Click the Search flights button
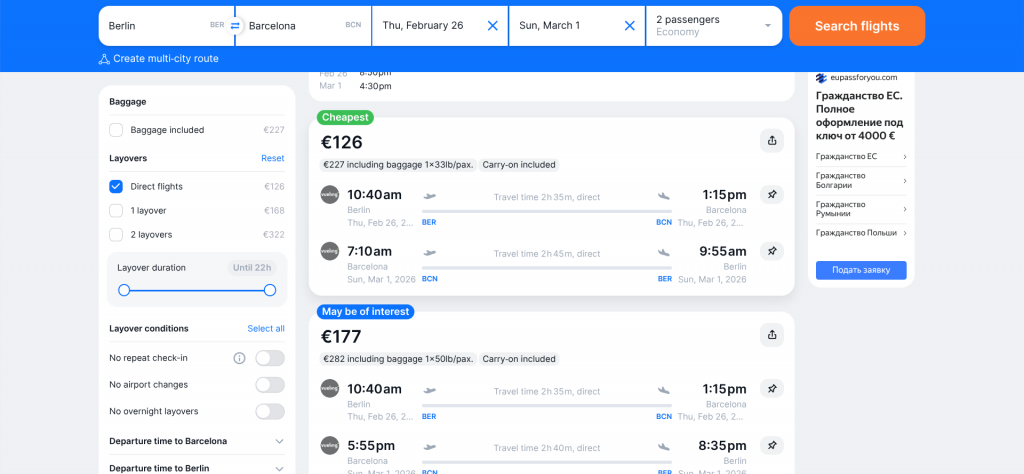Screen dimensions: 1024x474 856,26
